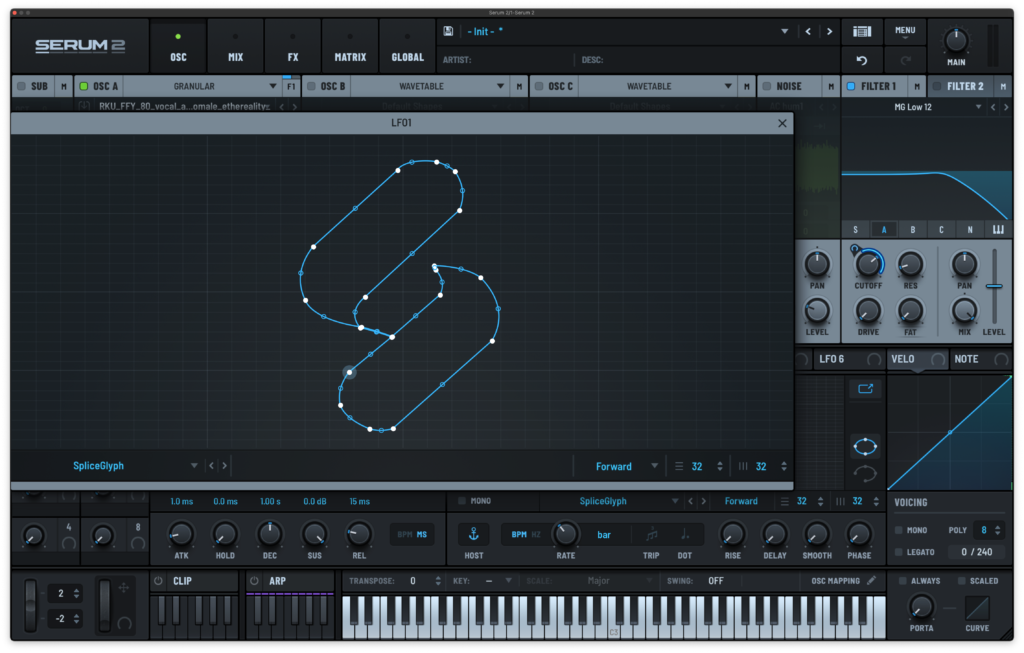Edit OSC mapping with the pencil icon
This screenshot has height=653, width=1024.
[871, 581]
